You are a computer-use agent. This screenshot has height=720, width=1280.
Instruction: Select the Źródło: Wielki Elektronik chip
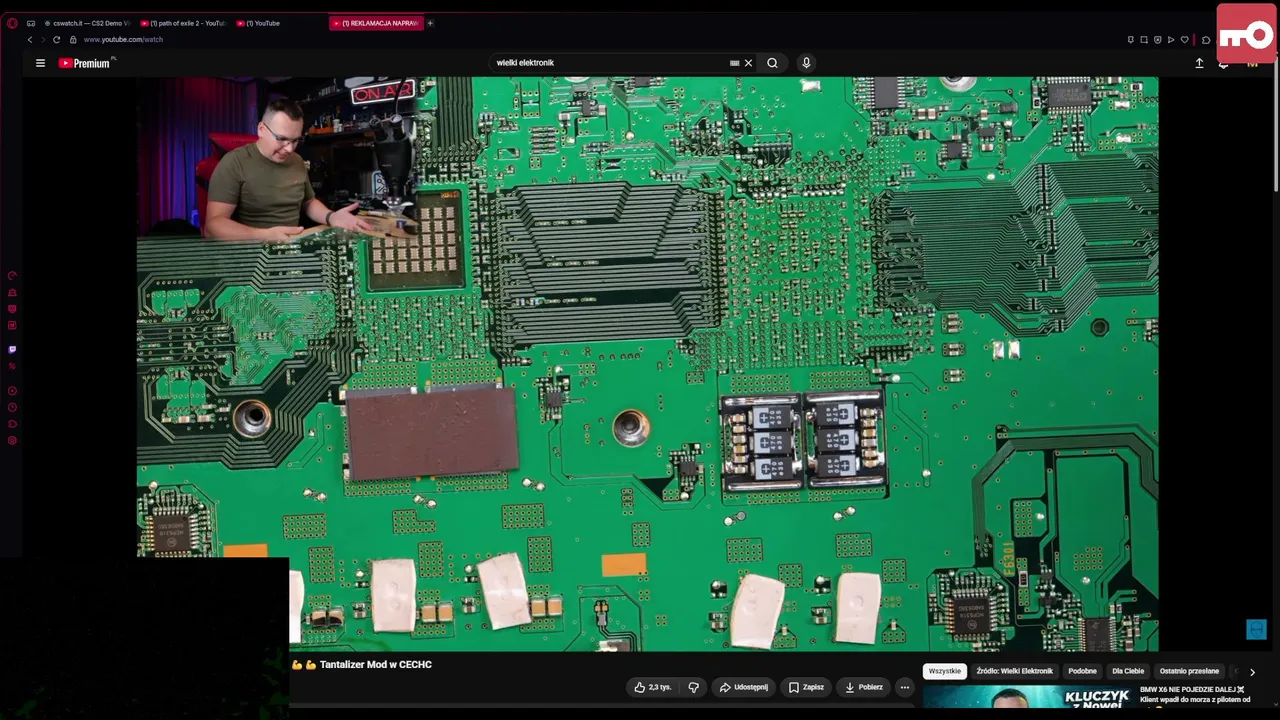click(1015, 671)
